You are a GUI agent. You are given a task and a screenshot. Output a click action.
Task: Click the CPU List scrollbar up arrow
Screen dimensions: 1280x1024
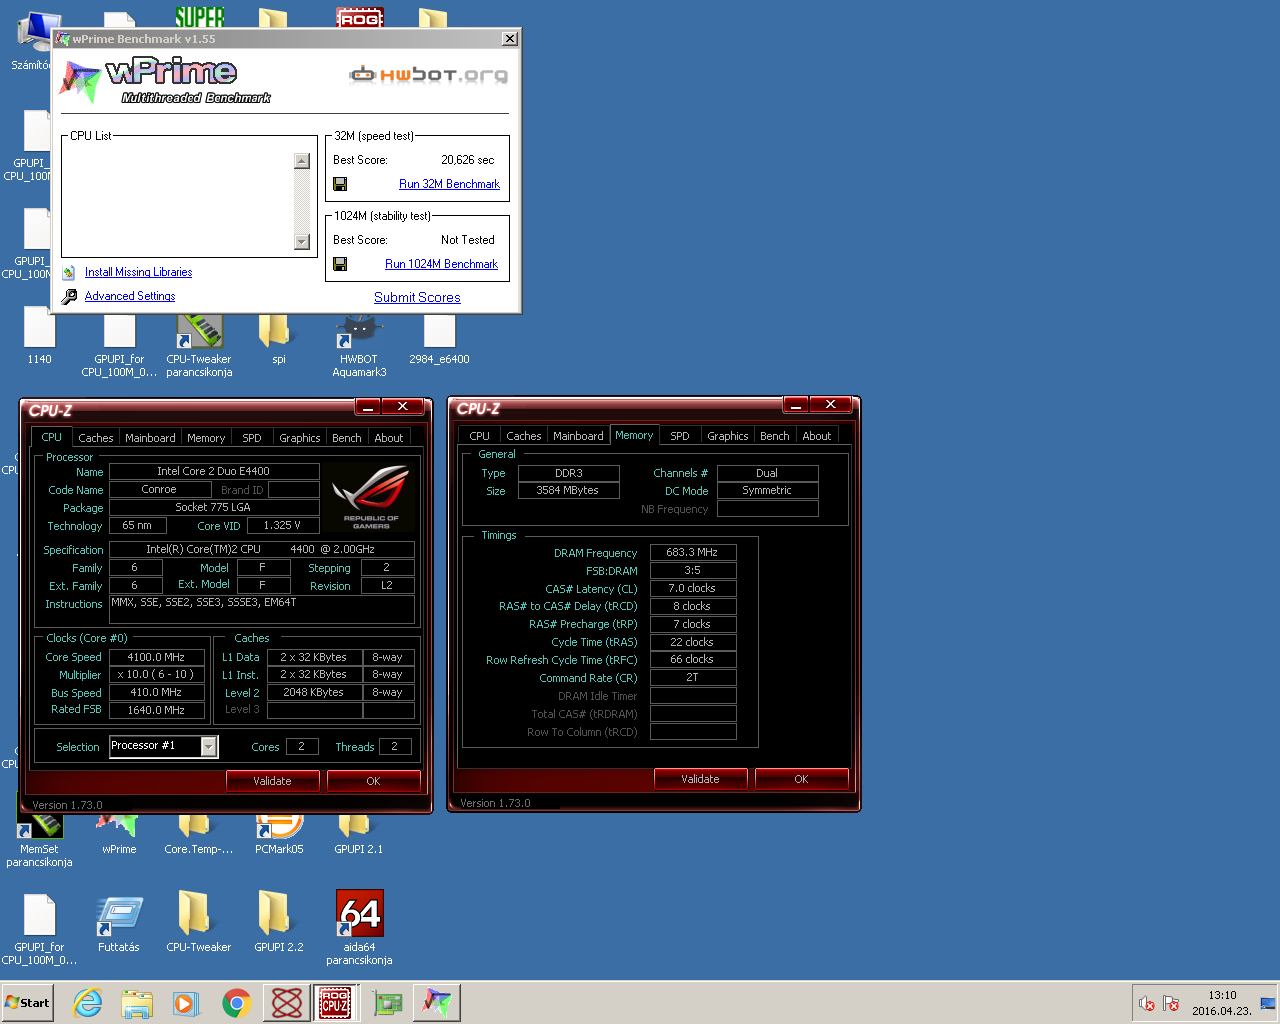pos(302,161)
